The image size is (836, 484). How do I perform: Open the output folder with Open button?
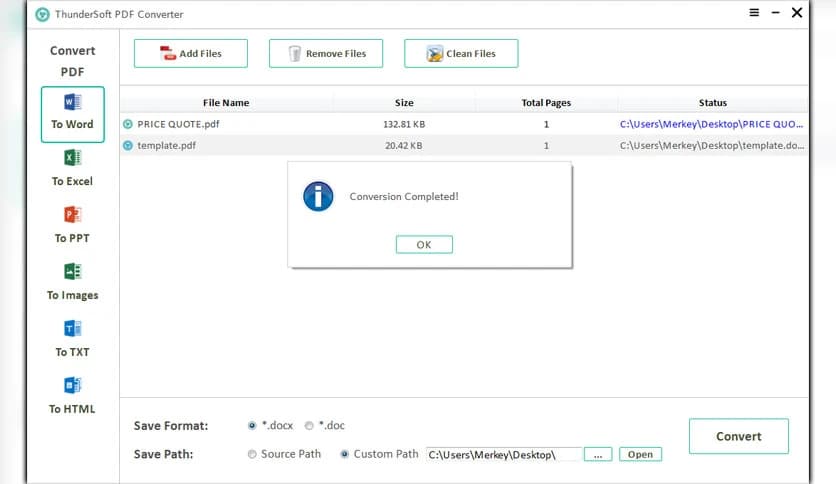(640, 454)
